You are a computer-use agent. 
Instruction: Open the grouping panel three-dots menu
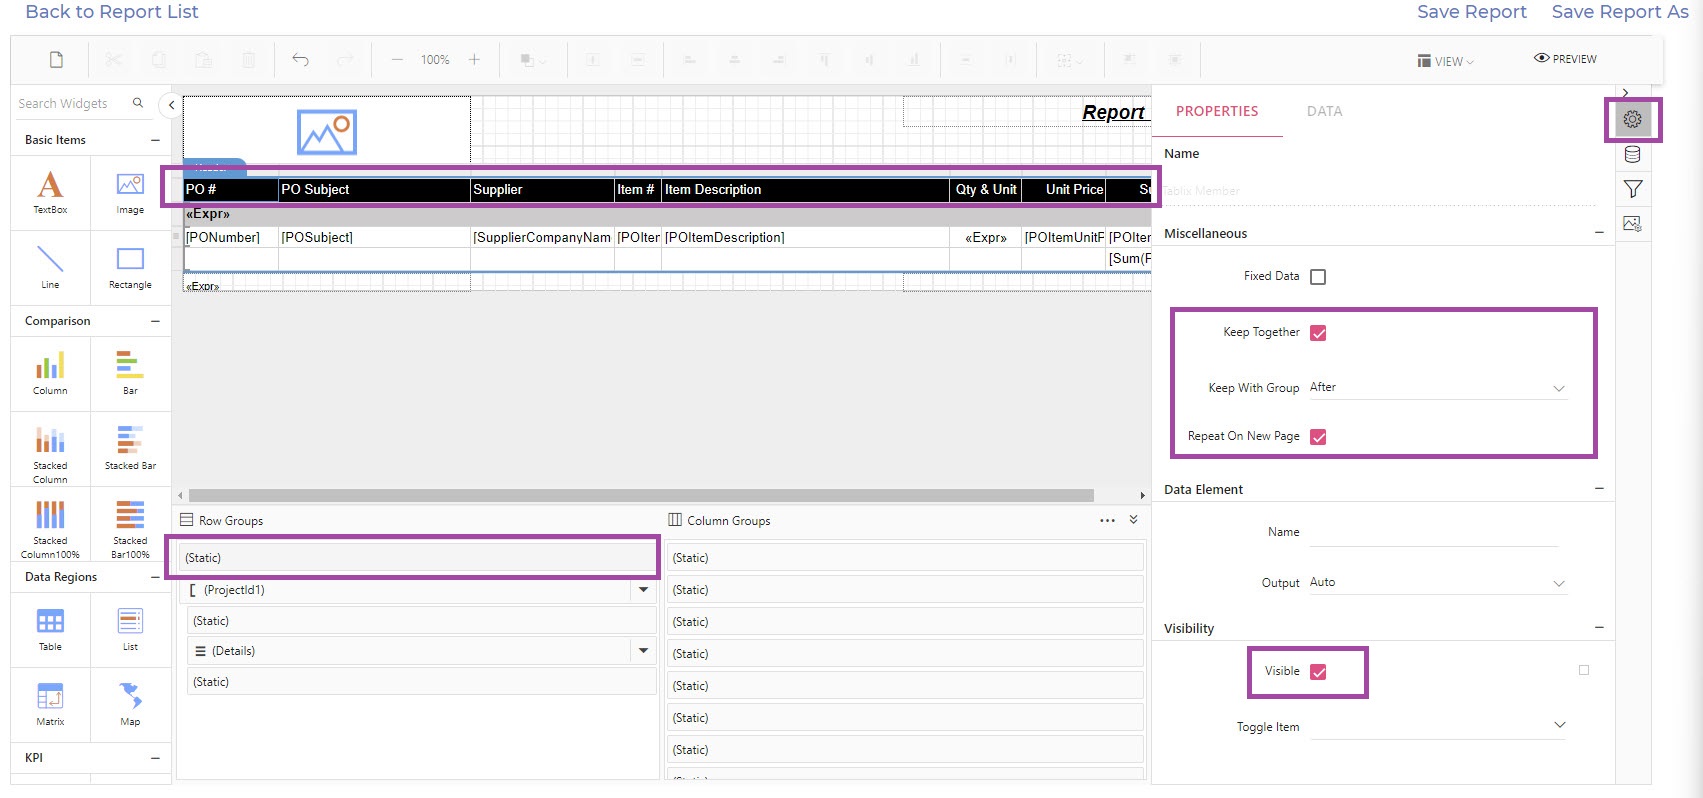1107,520
